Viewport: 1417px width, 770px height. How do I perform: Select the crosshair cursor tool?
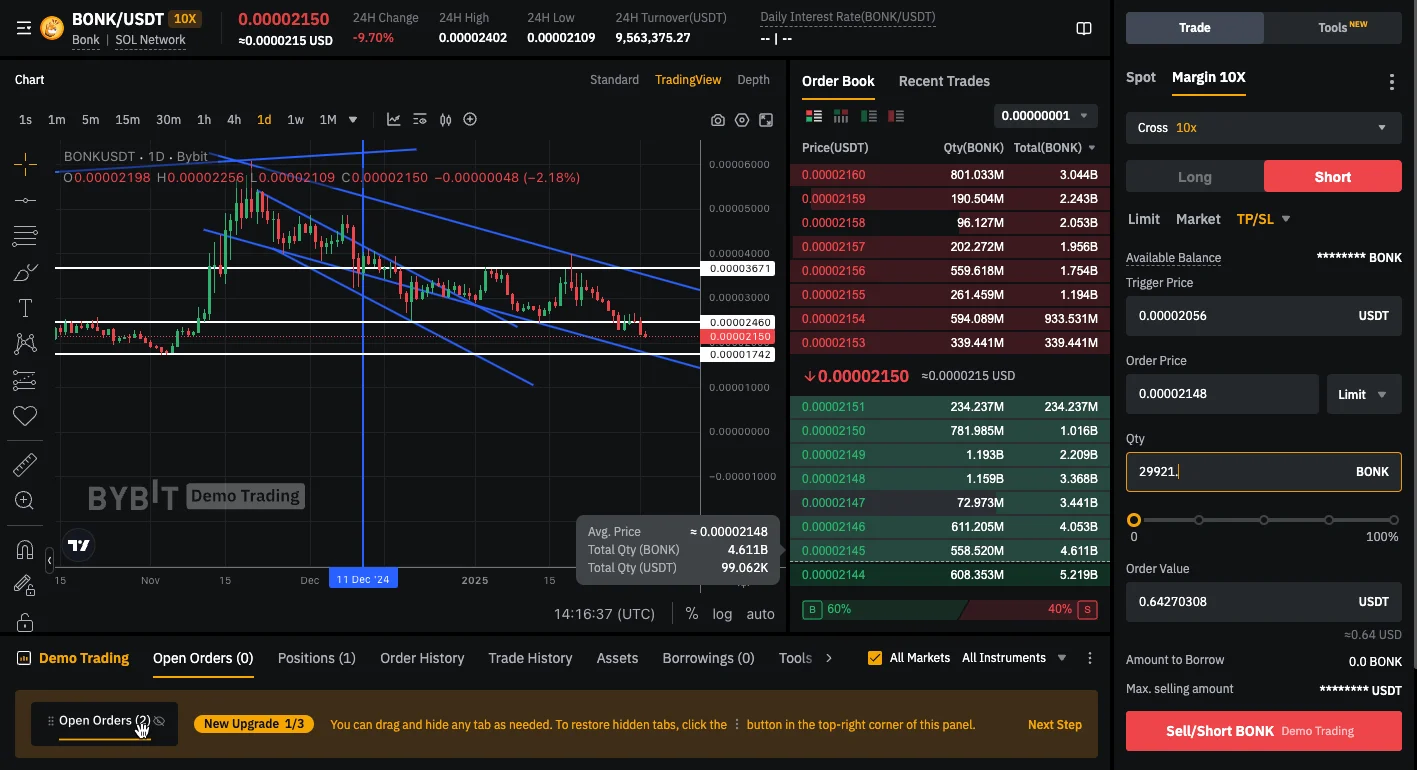(25, 164)
